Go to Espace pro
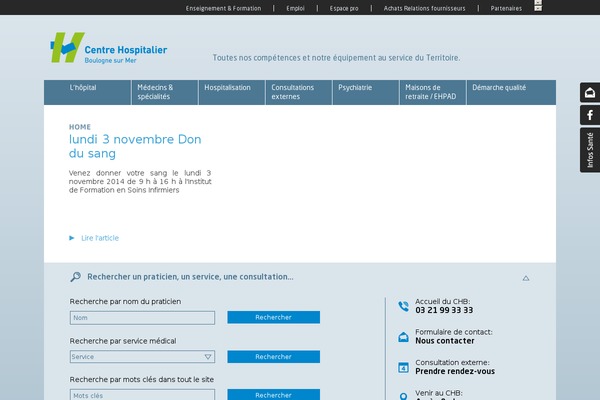Screen dimensions: 600x400 click(x=344, y=8)
